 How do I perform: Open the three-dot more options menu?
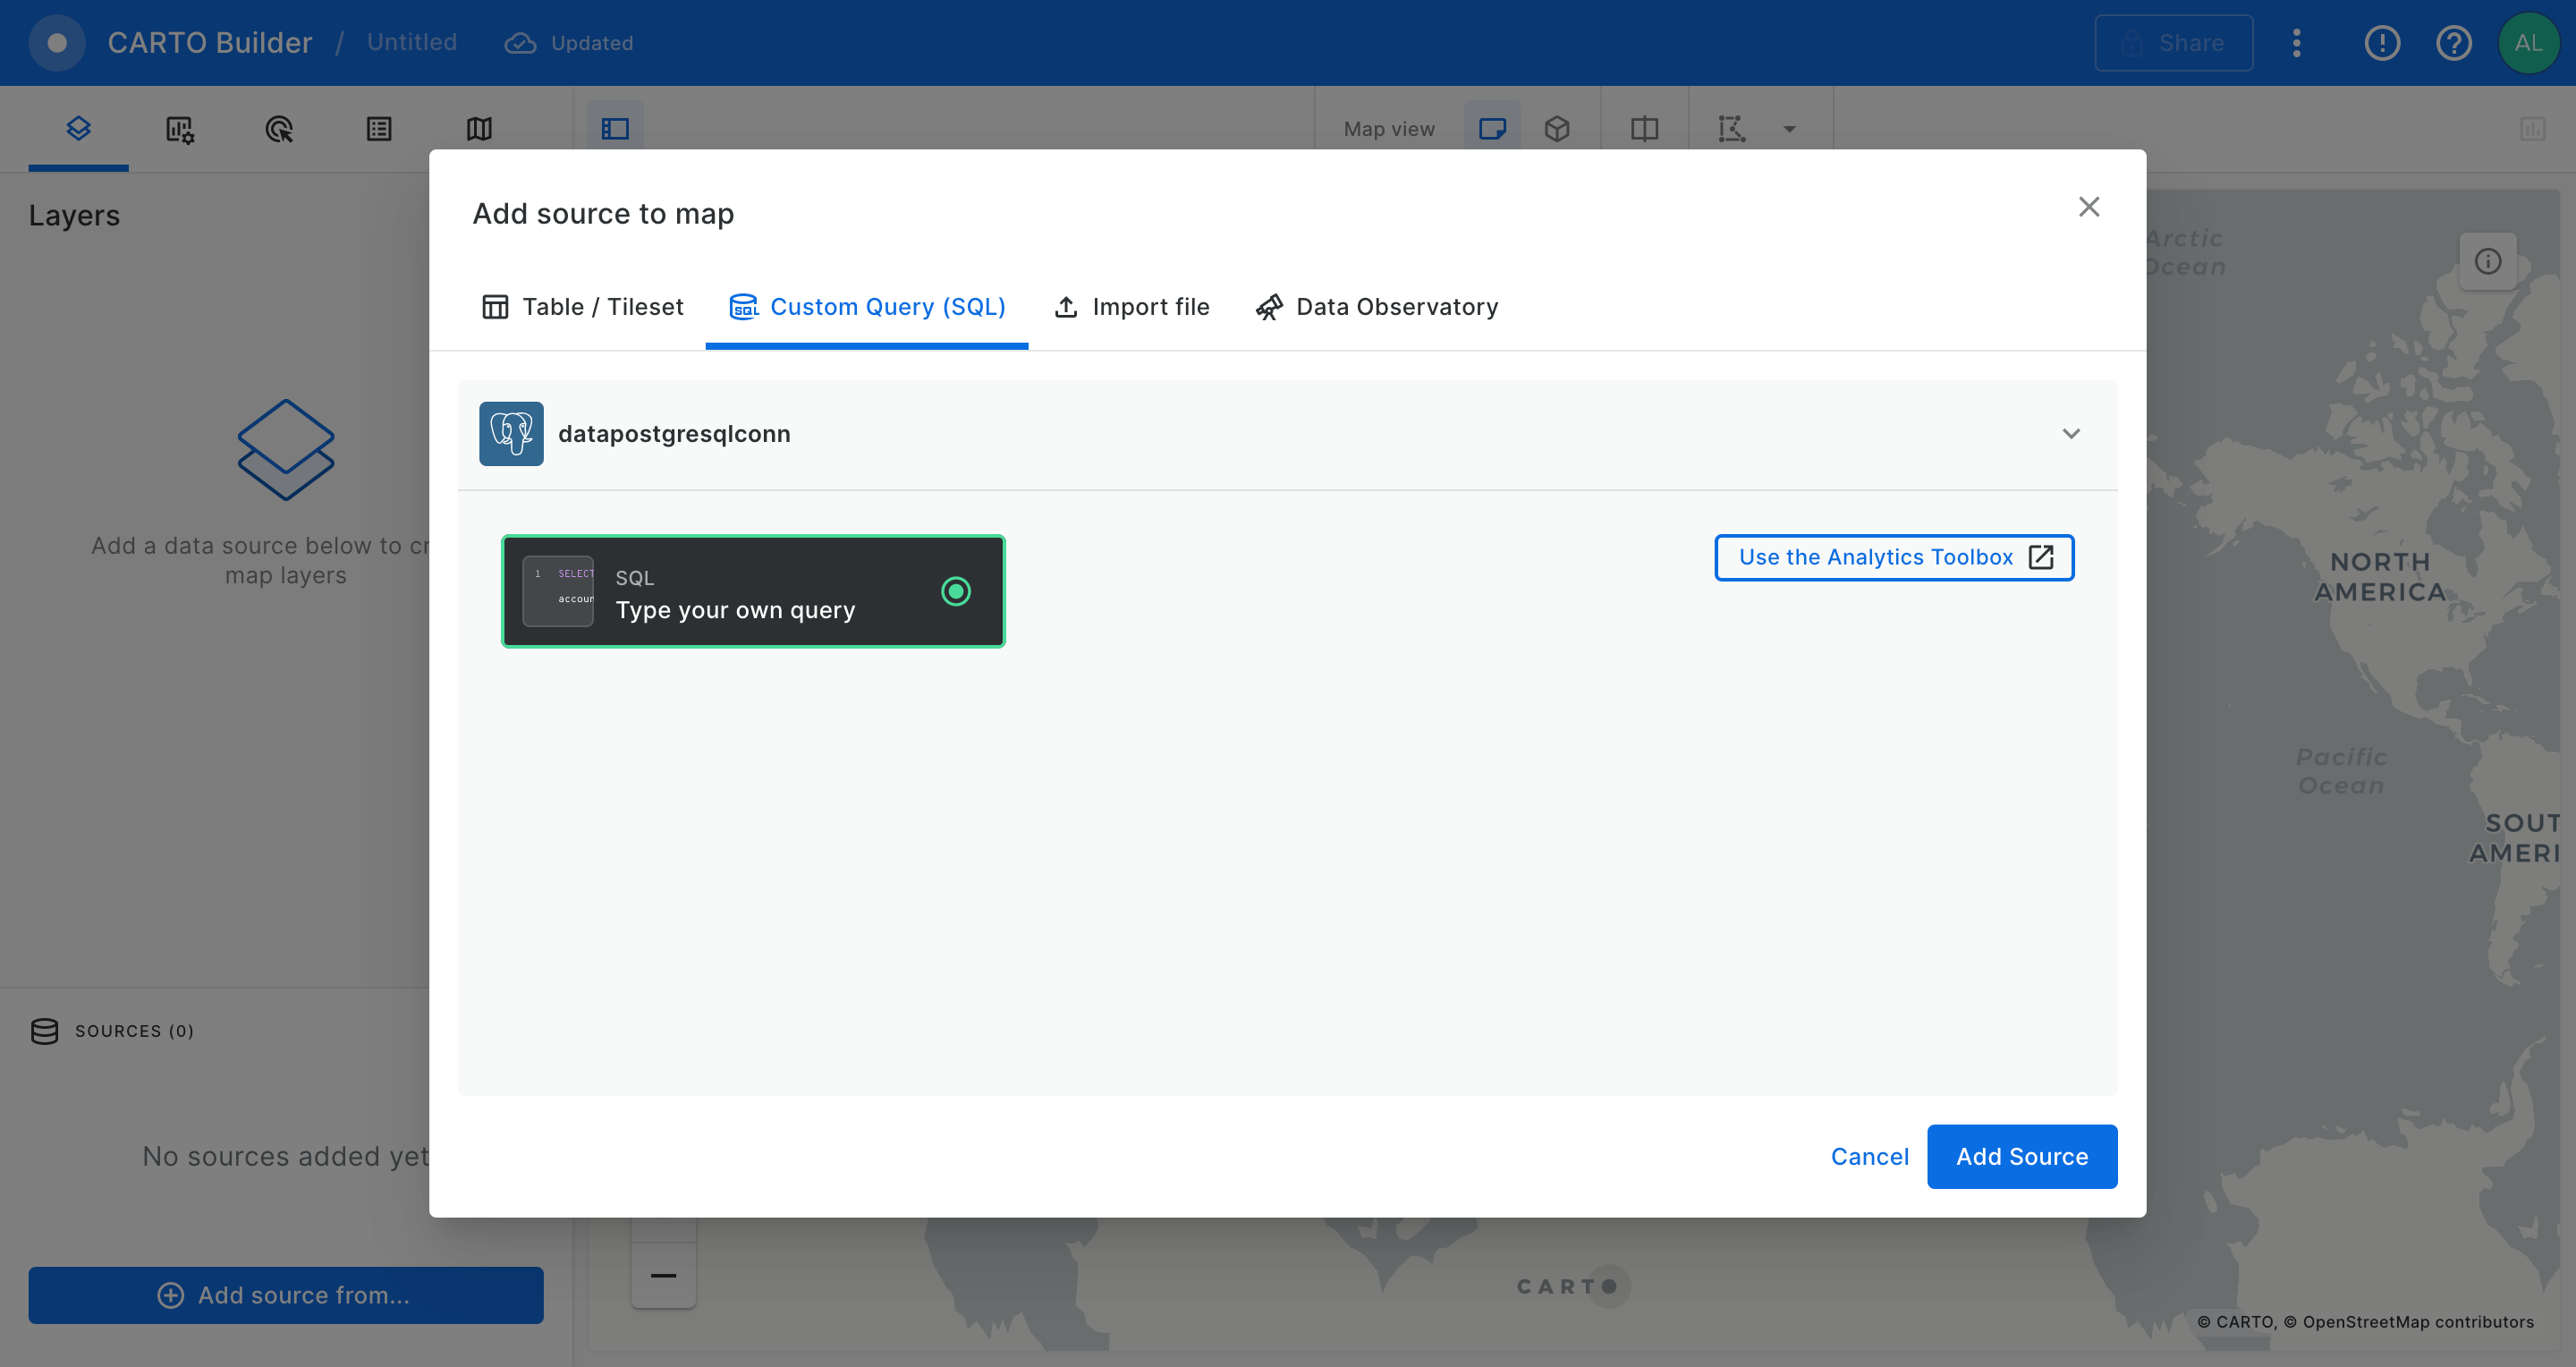click(x=2296, y=43)
